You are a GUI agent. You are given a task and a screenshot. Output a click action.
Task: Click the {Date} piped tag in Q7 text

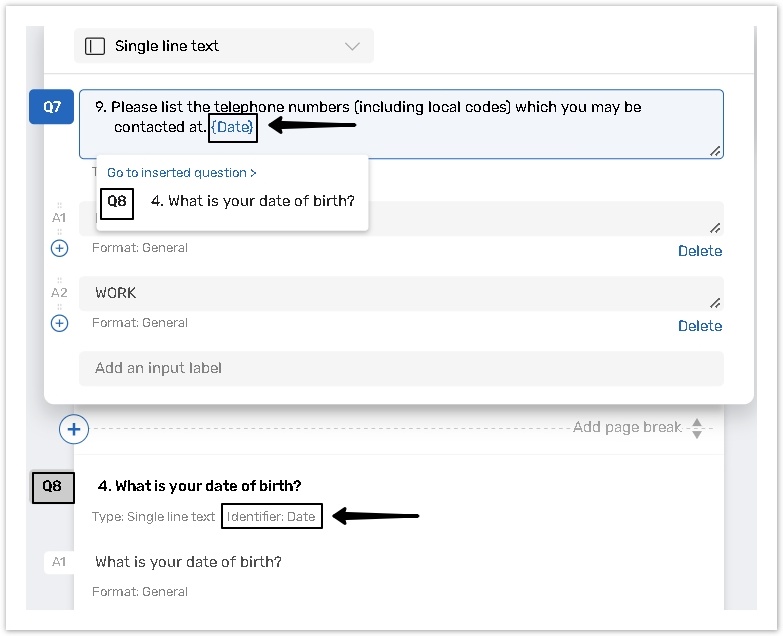pyautogui.click(x=233, y=127)
